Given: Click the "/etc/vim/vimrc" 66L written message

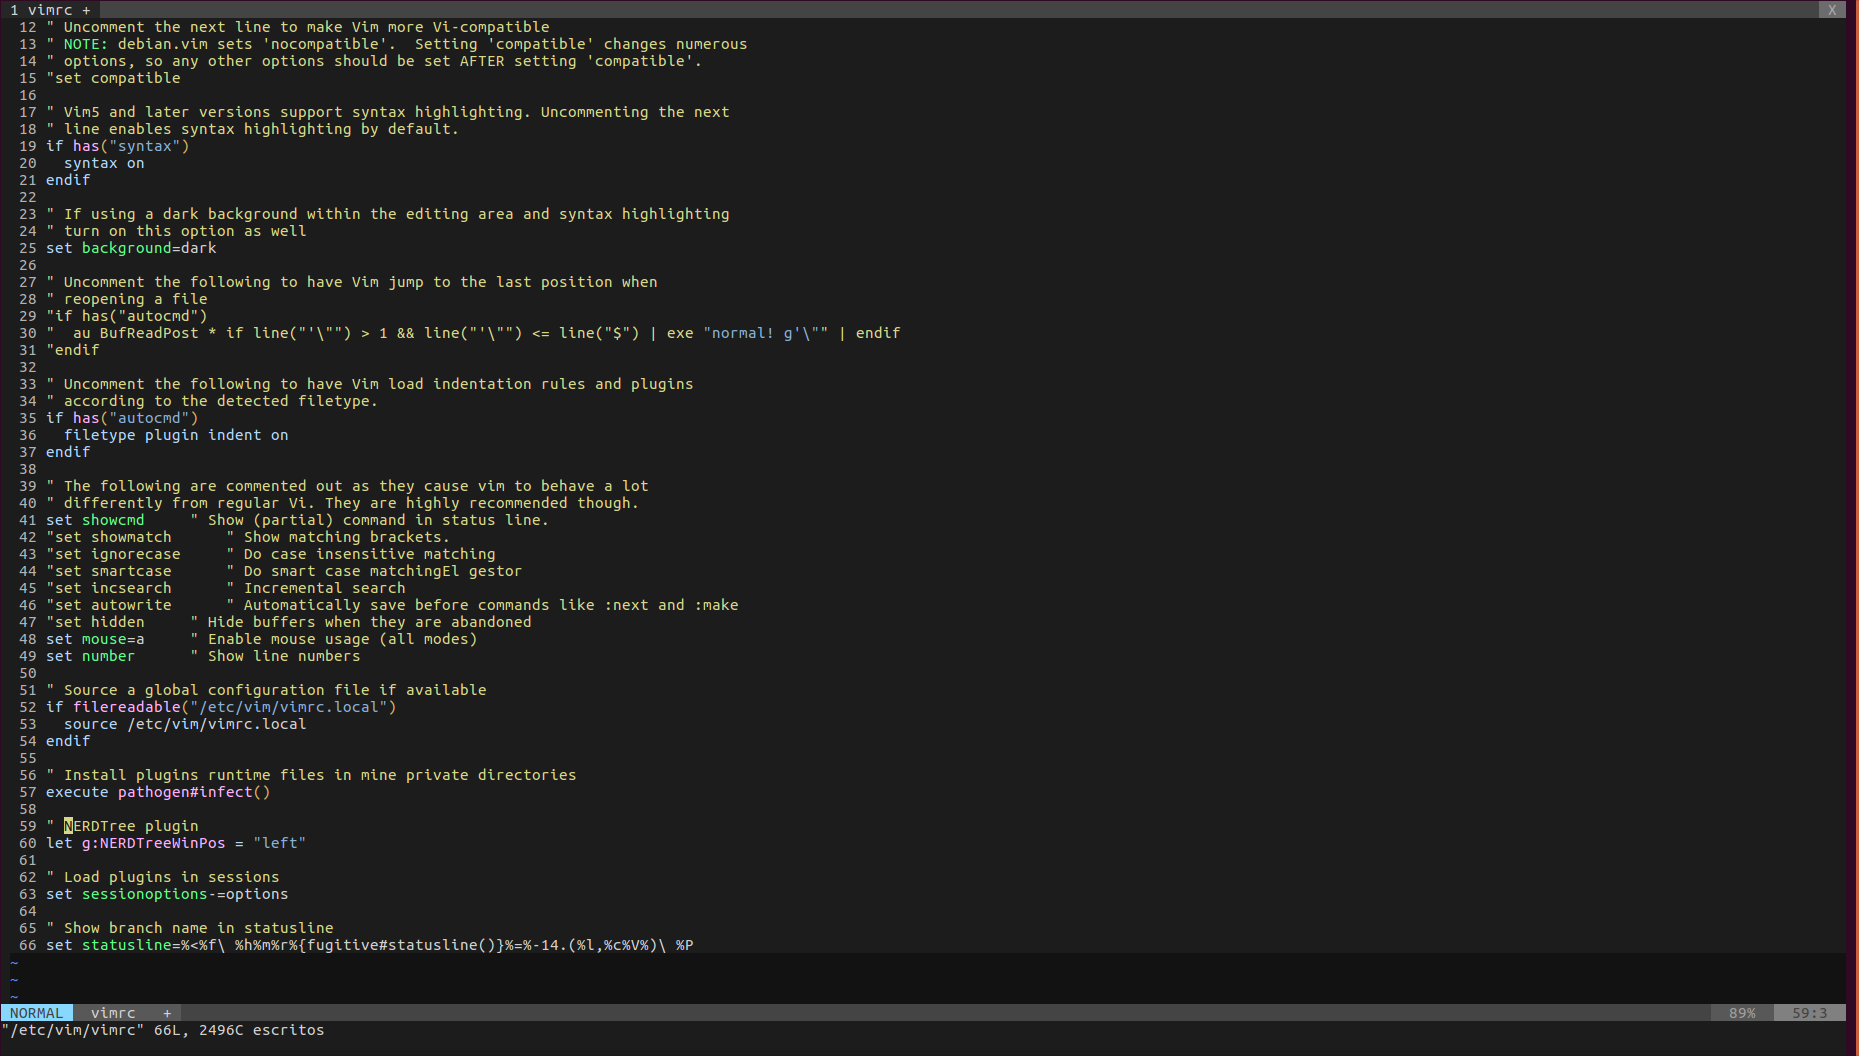Looking at the screenshot, I should point(163,1030).
